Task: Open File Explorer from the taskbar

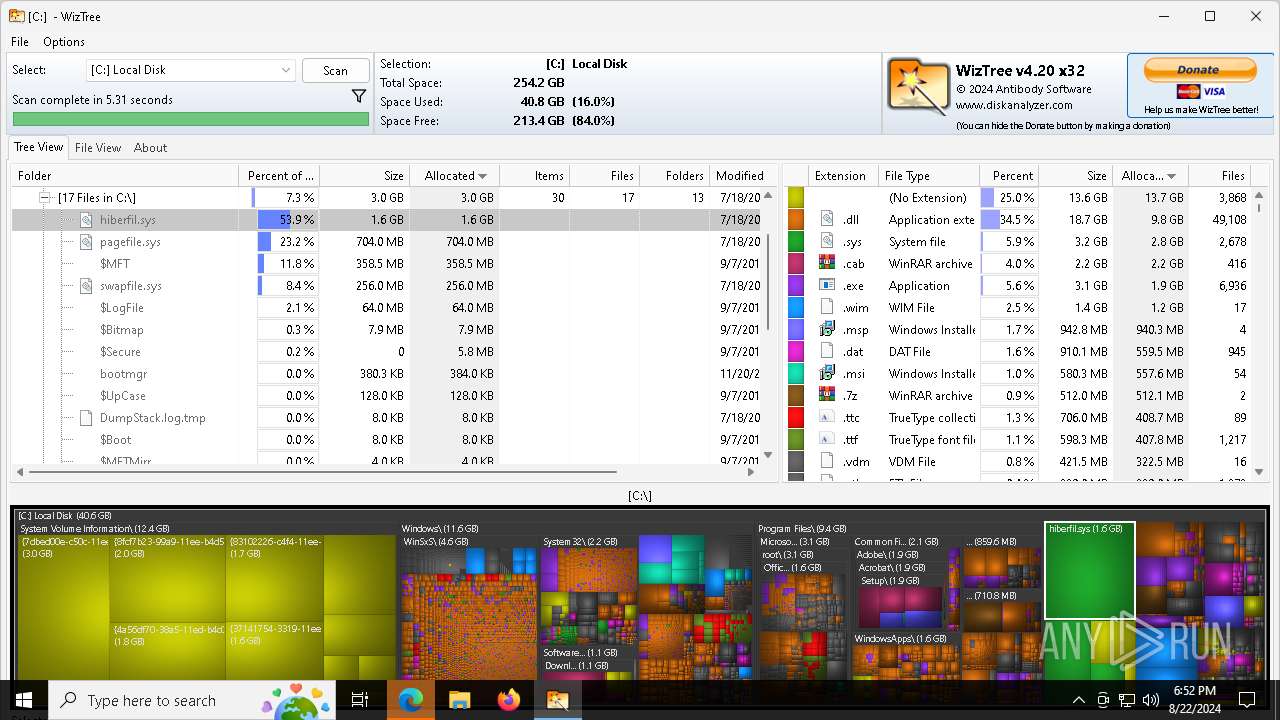Action: coord(459,700)
